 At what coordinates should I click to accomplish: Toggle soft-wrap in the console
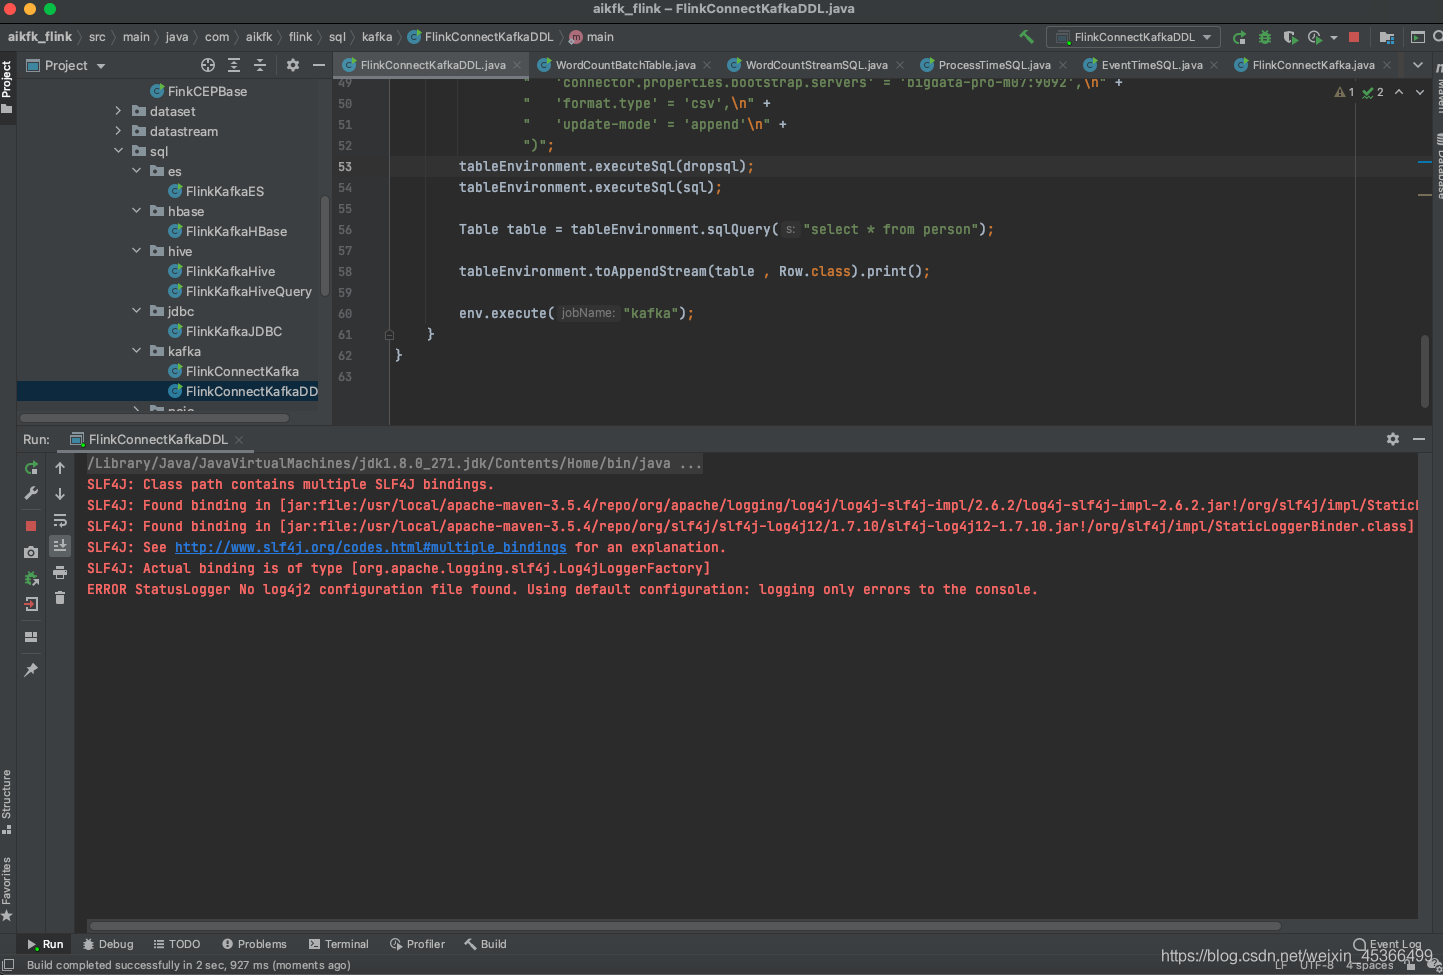click(x=60, y=519)
